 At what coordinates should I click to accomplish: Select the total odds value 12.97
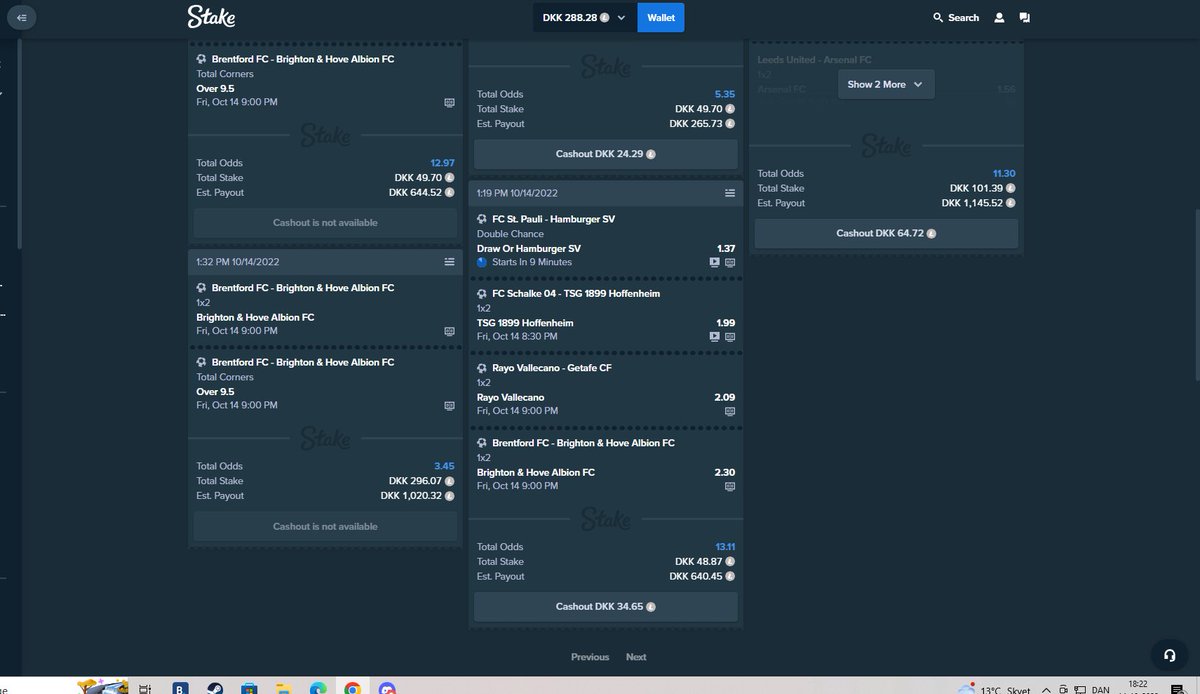coord(442,163)
